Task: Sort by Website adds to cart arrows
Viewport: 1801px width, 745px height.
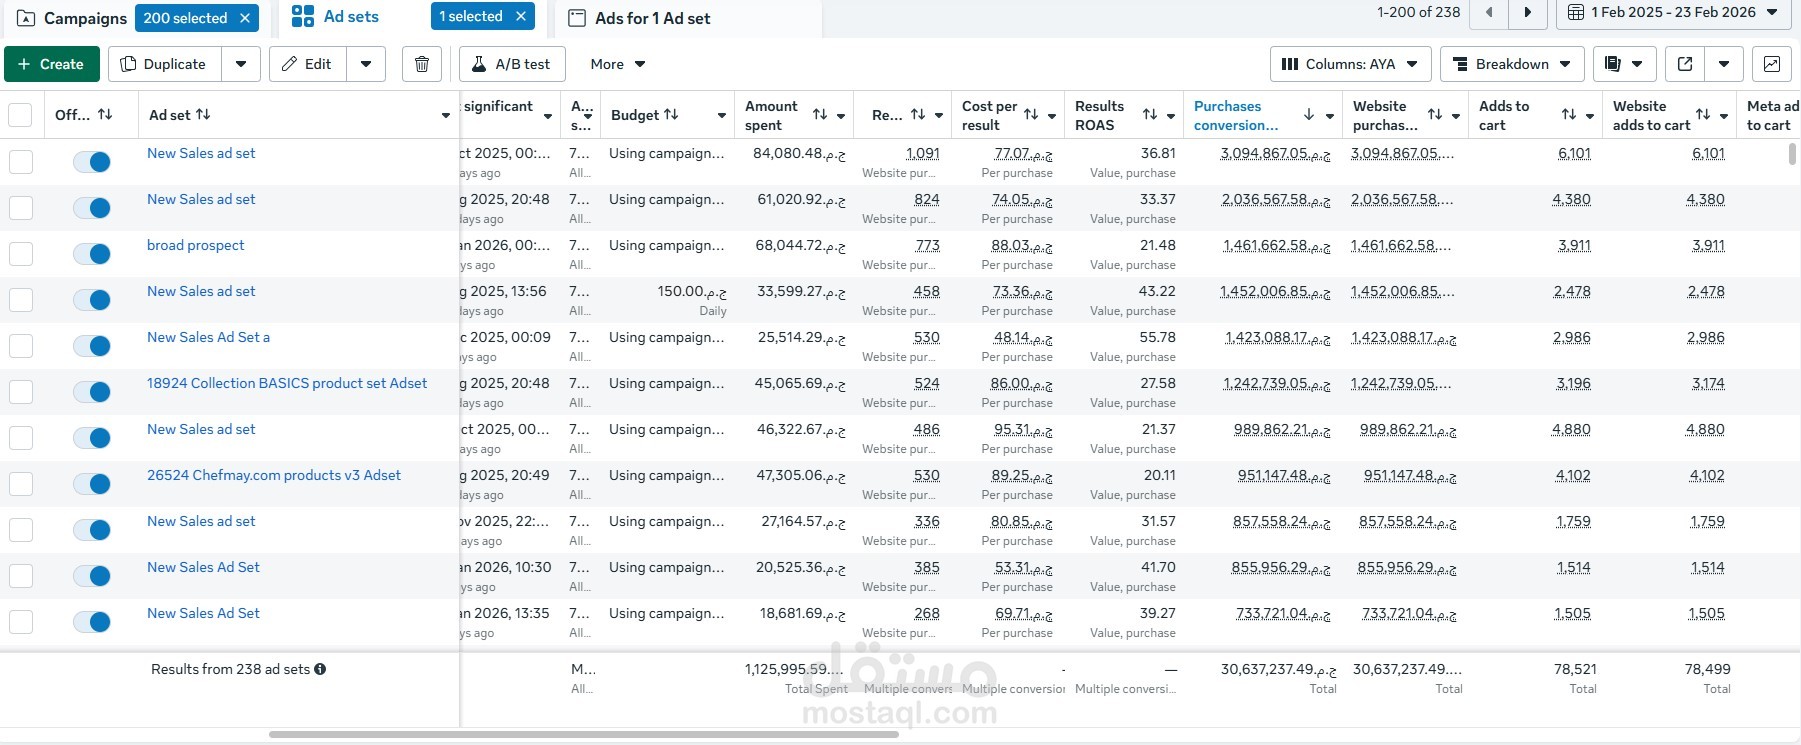Action: point(1703,115)
